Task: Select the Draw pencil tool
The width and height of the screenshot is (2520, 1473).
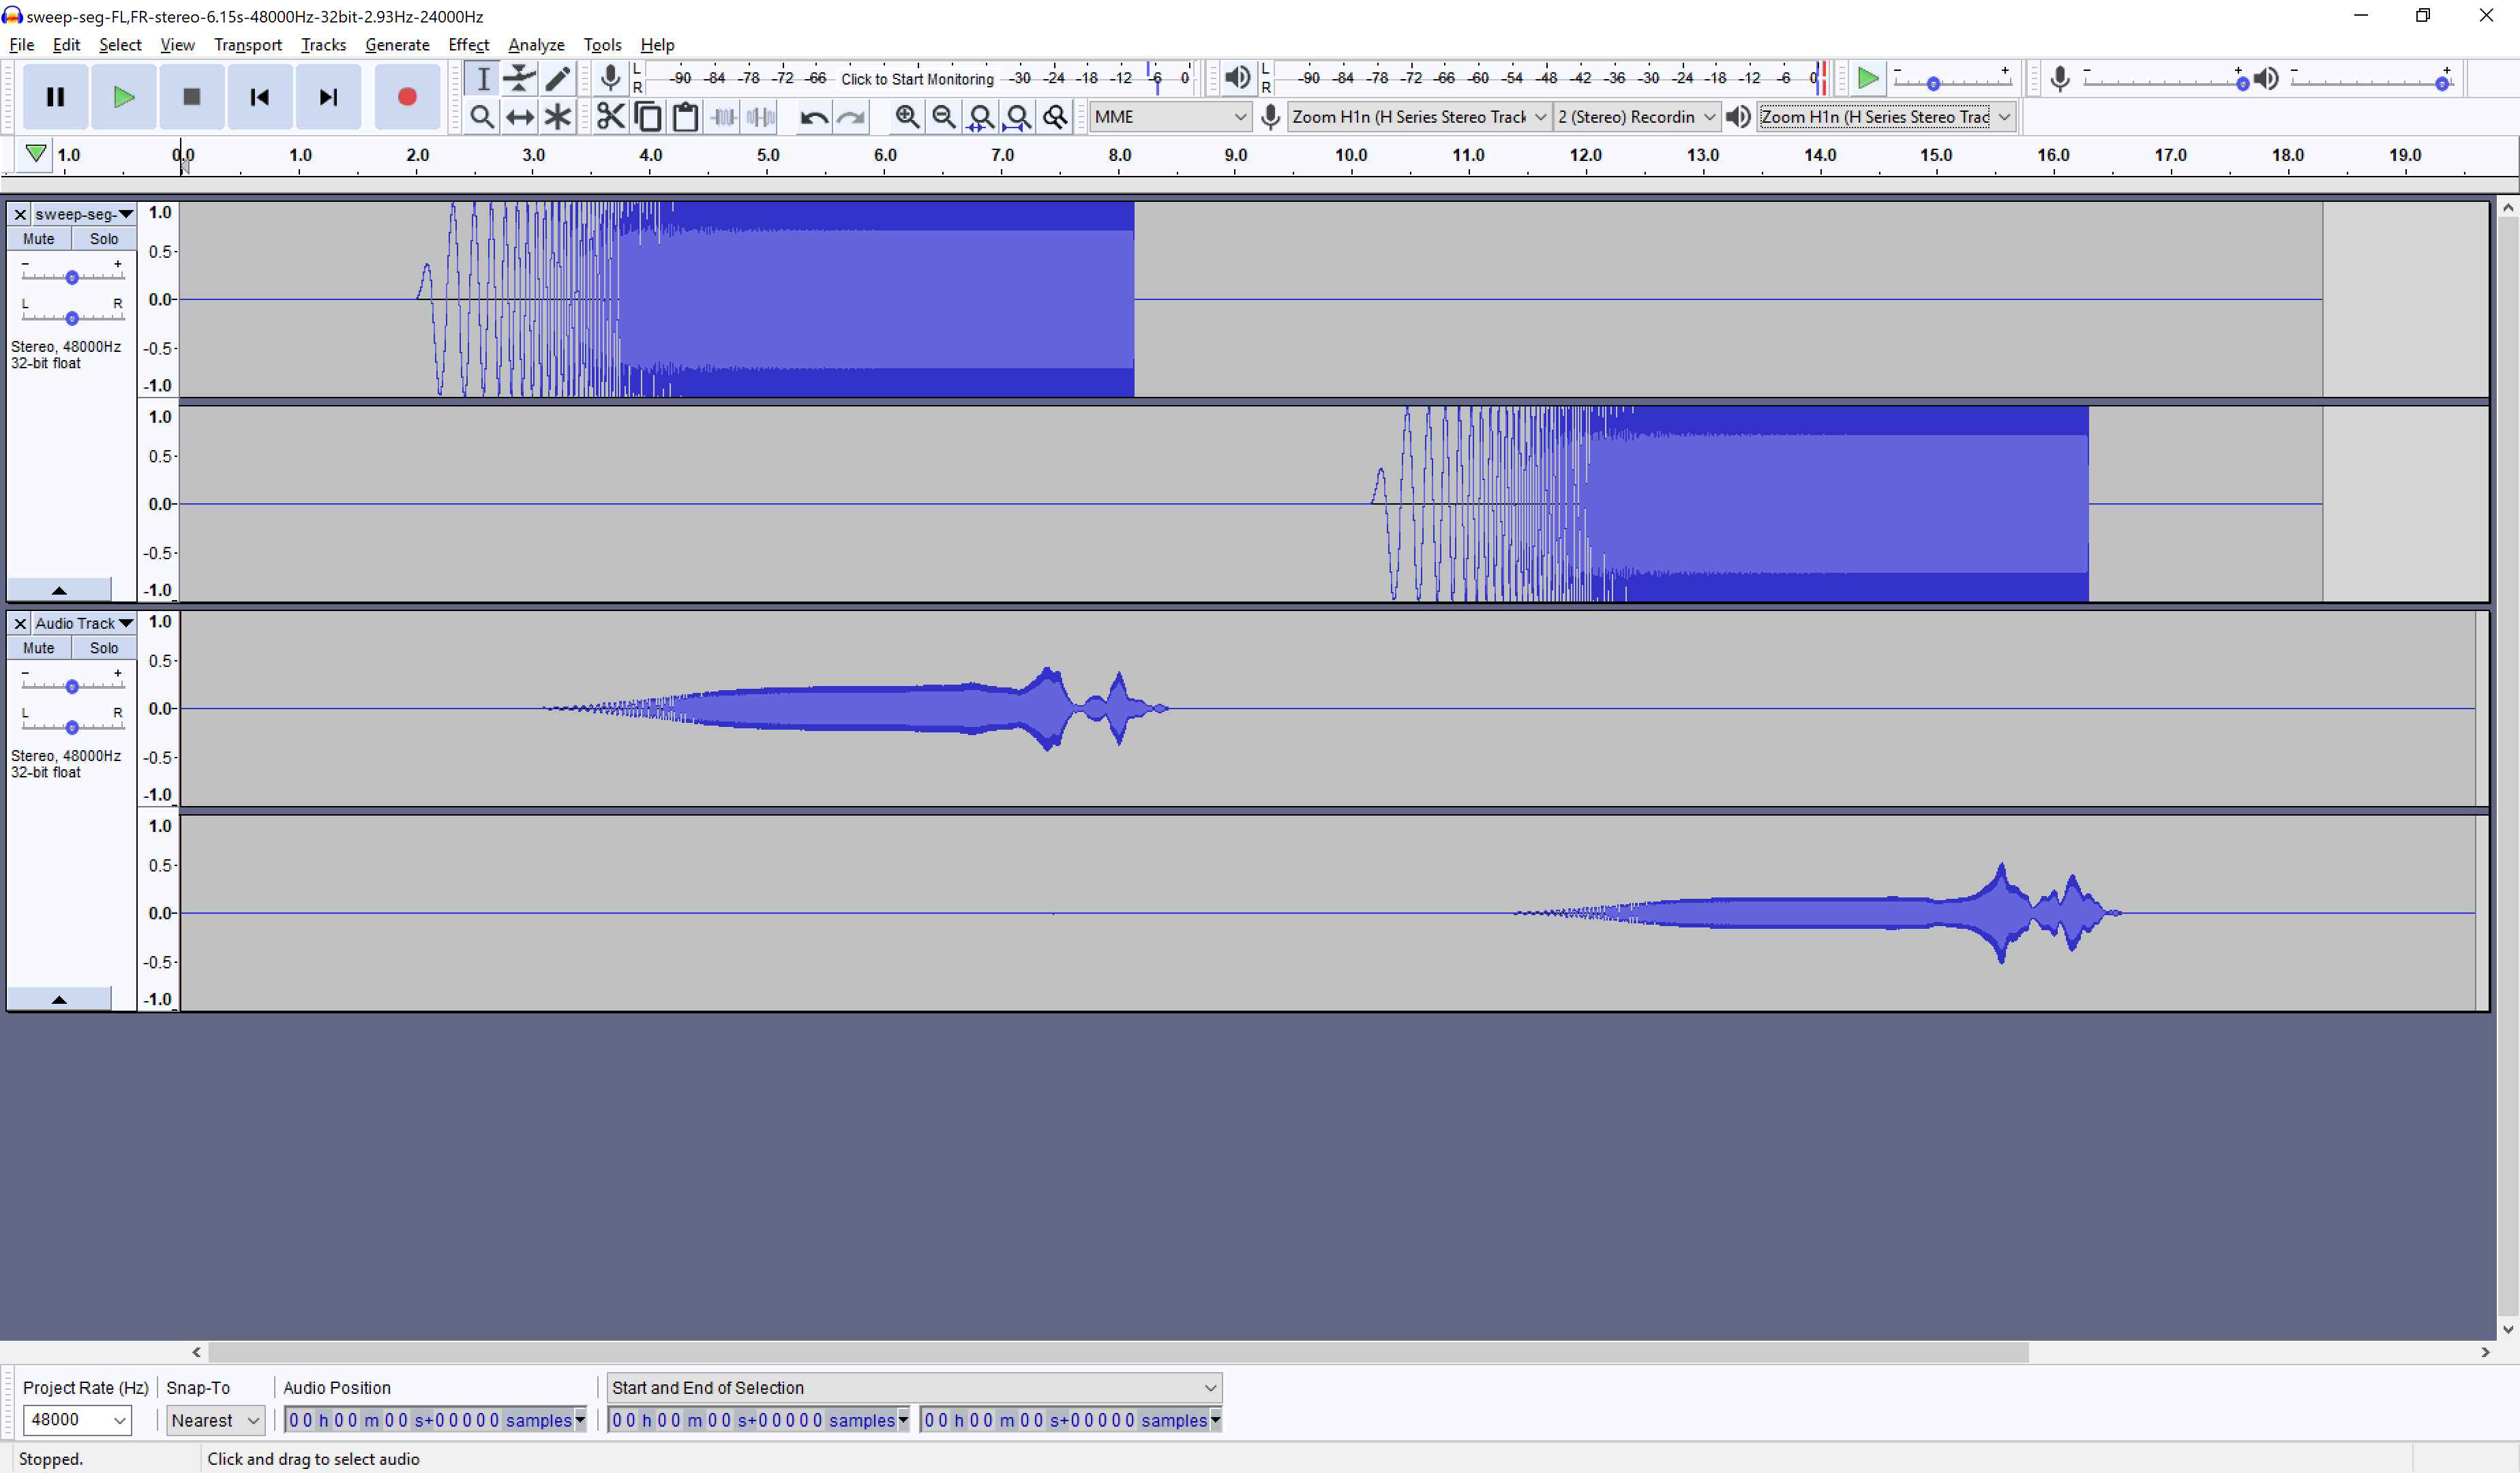Action: tap(557, 78)
